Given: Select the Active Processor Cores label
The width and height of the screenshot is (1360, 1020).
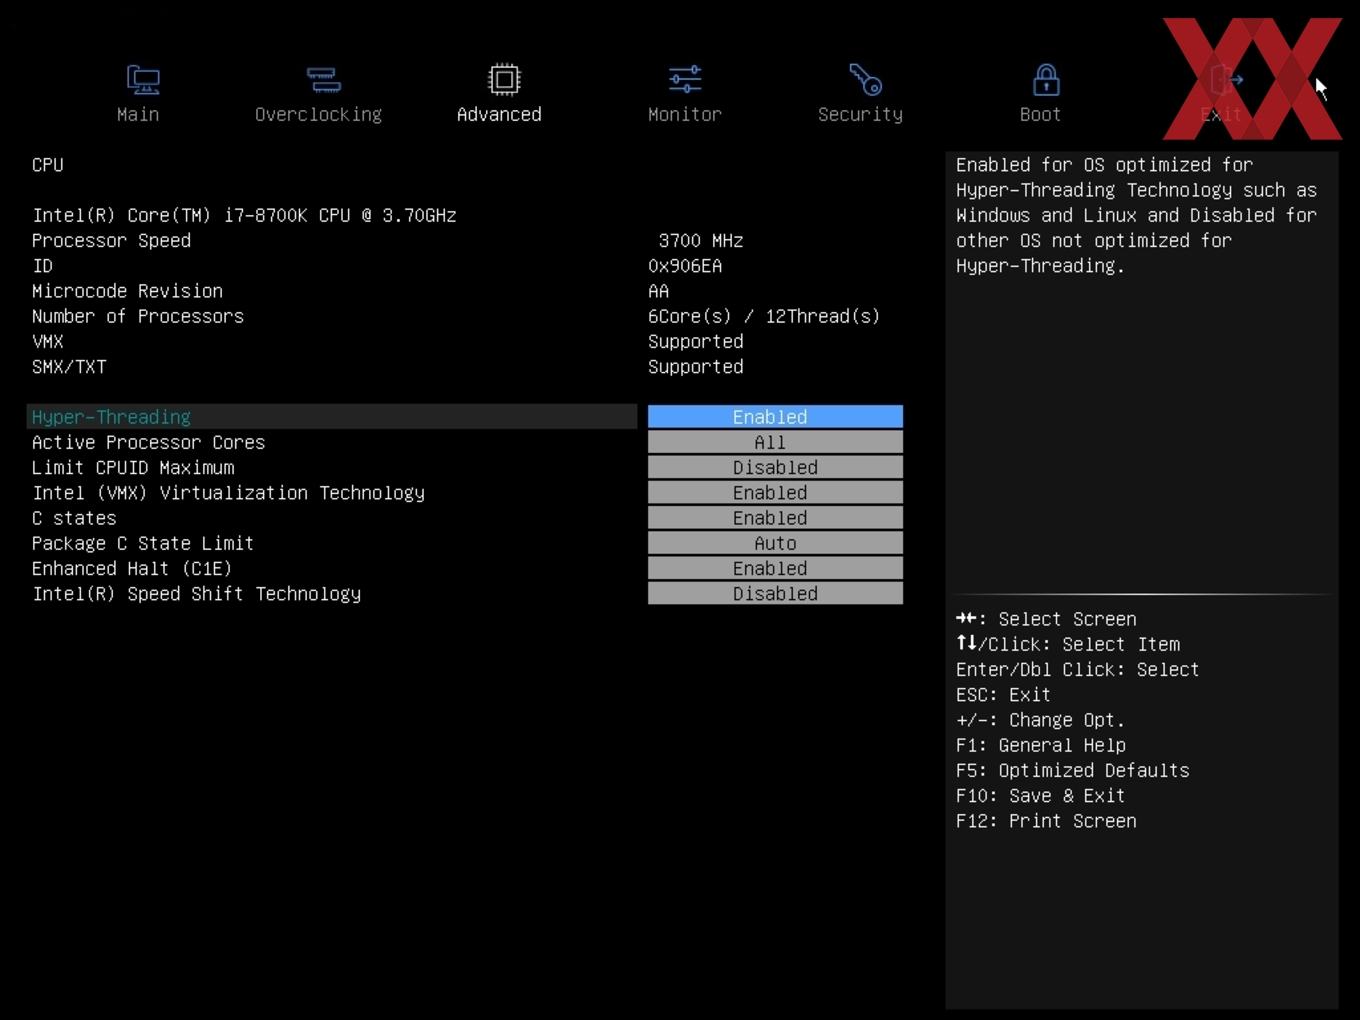Looking at the screenshot, I should (148, 442).
